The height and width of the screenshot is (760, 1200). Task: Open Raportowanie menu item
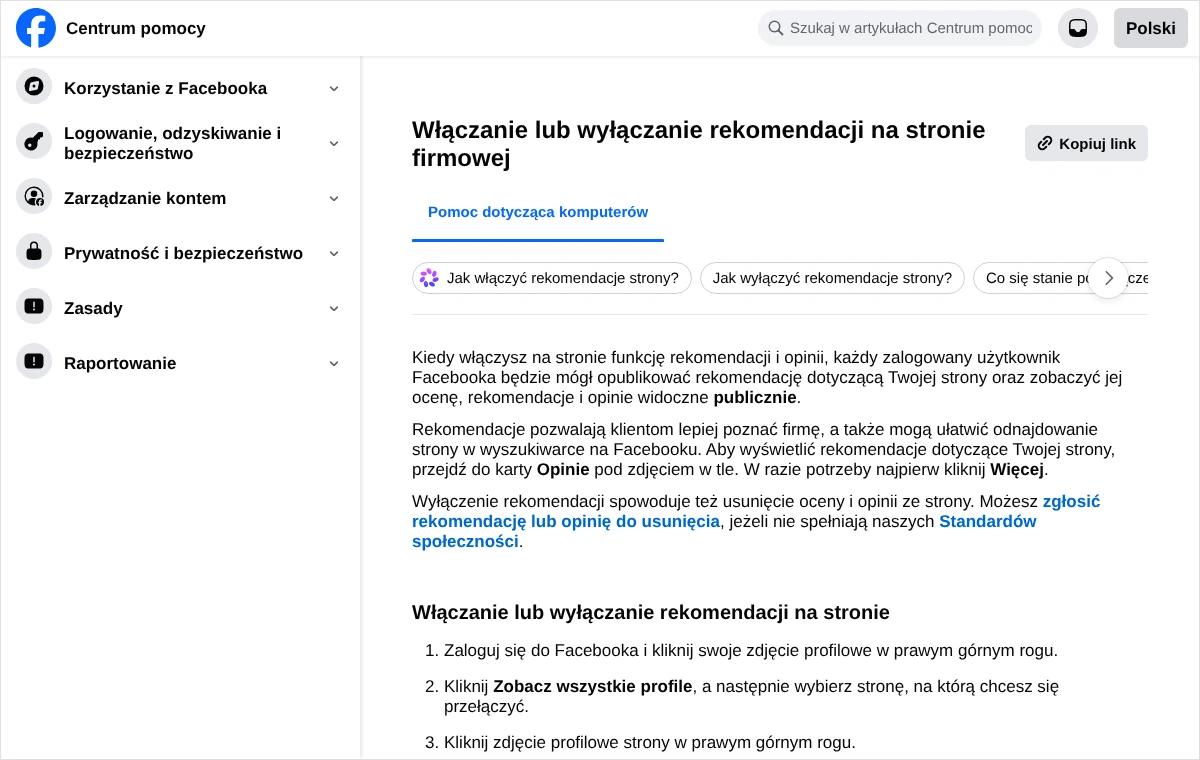[181, 363]
